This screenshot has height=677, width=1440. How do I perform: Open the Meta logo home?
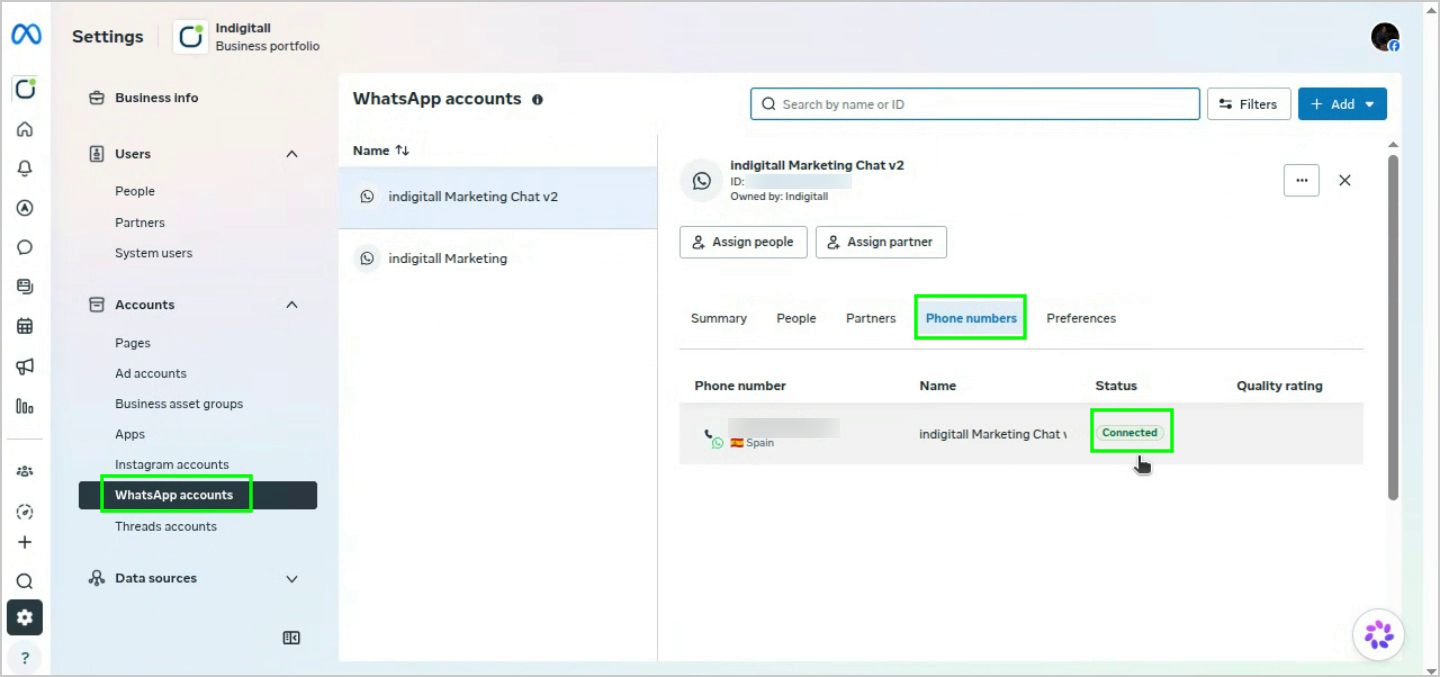pyautogui.click(x=25, y=36)
